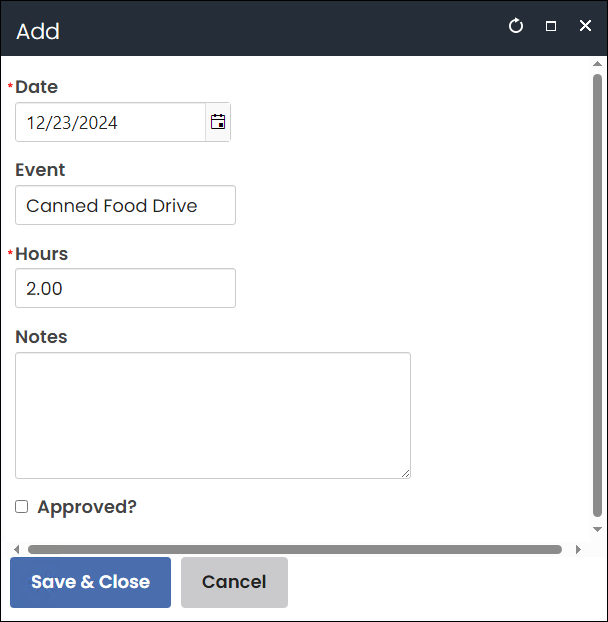Open the Date calendar picker icon
The width and height of the screenshot is (608, 622).
point(218,122)
